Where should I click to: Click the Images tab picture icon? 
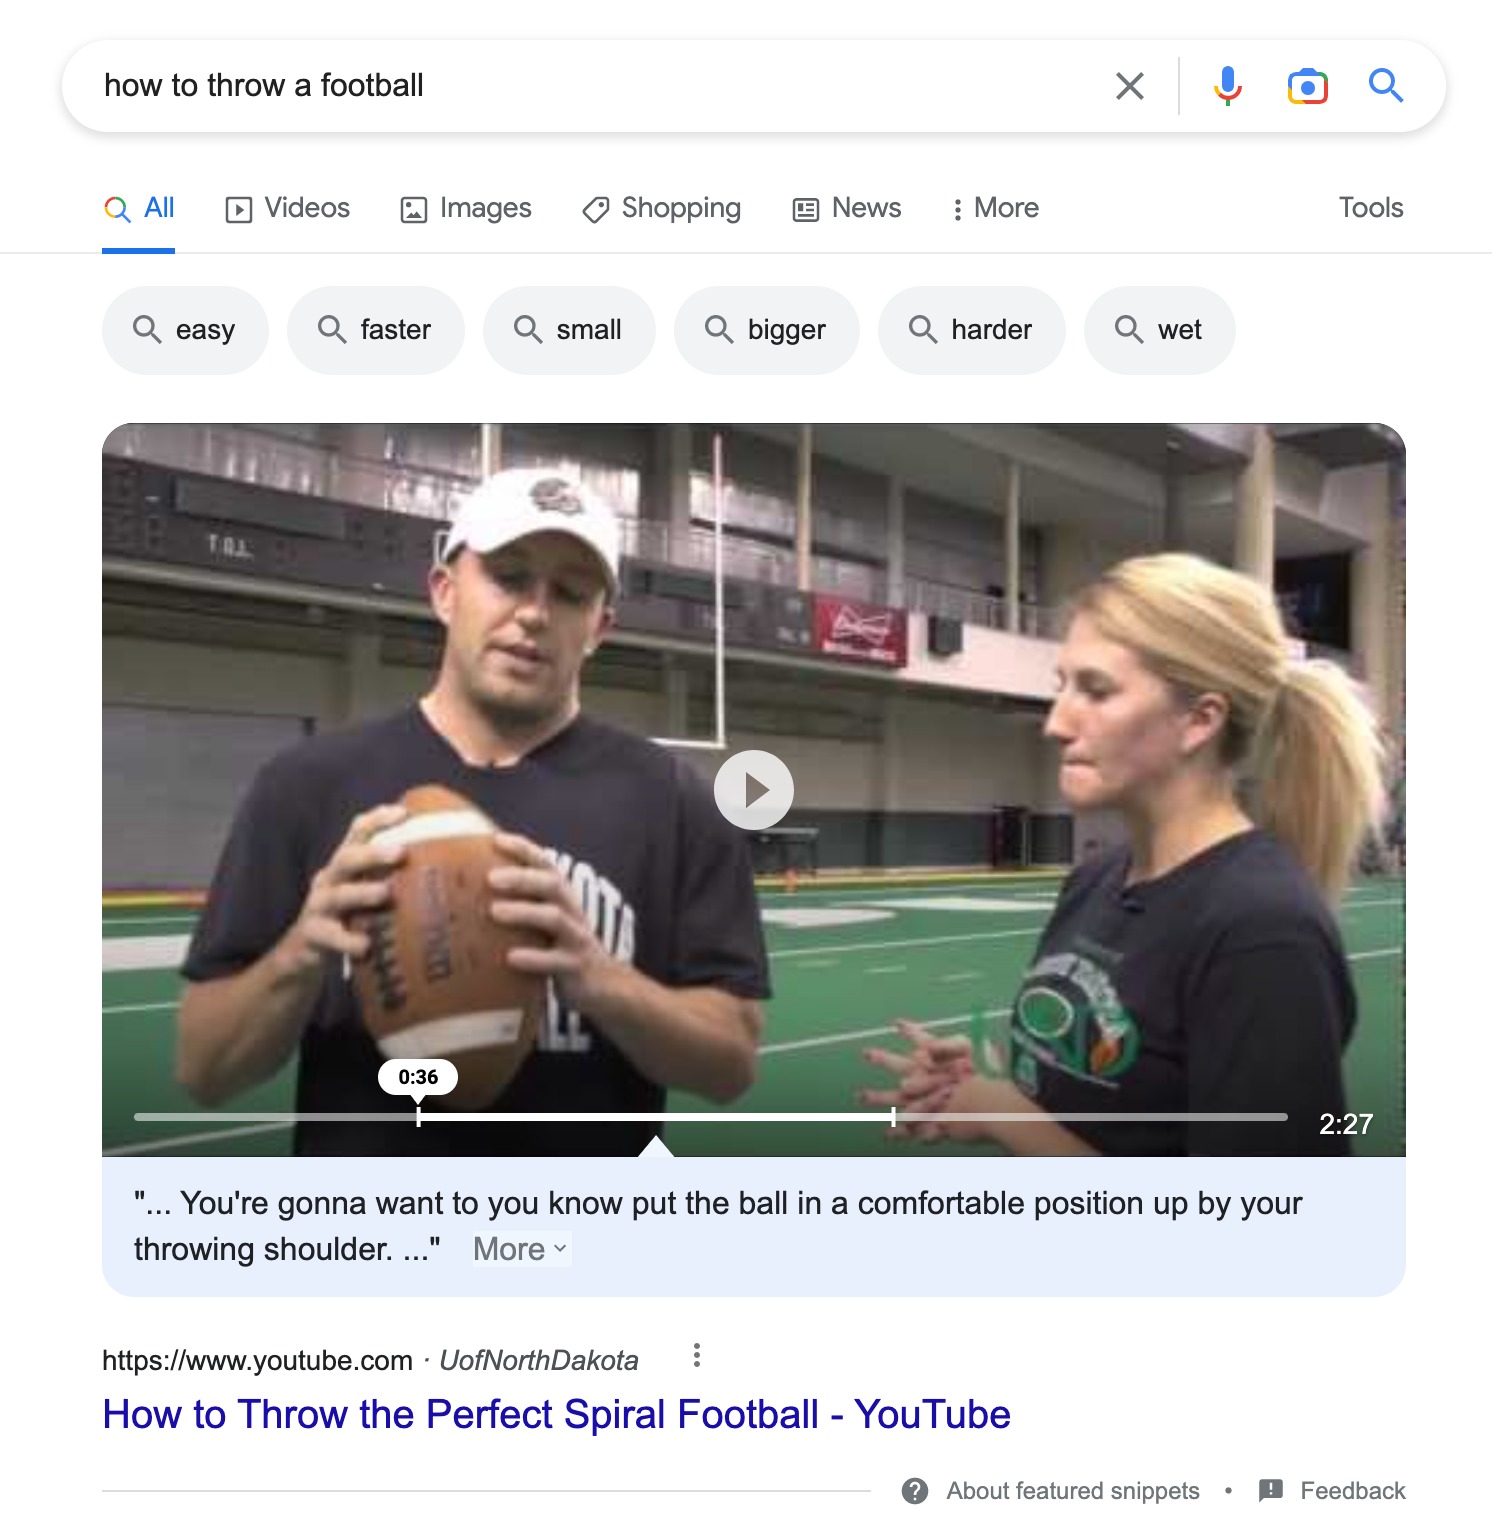tap(414, 209)
